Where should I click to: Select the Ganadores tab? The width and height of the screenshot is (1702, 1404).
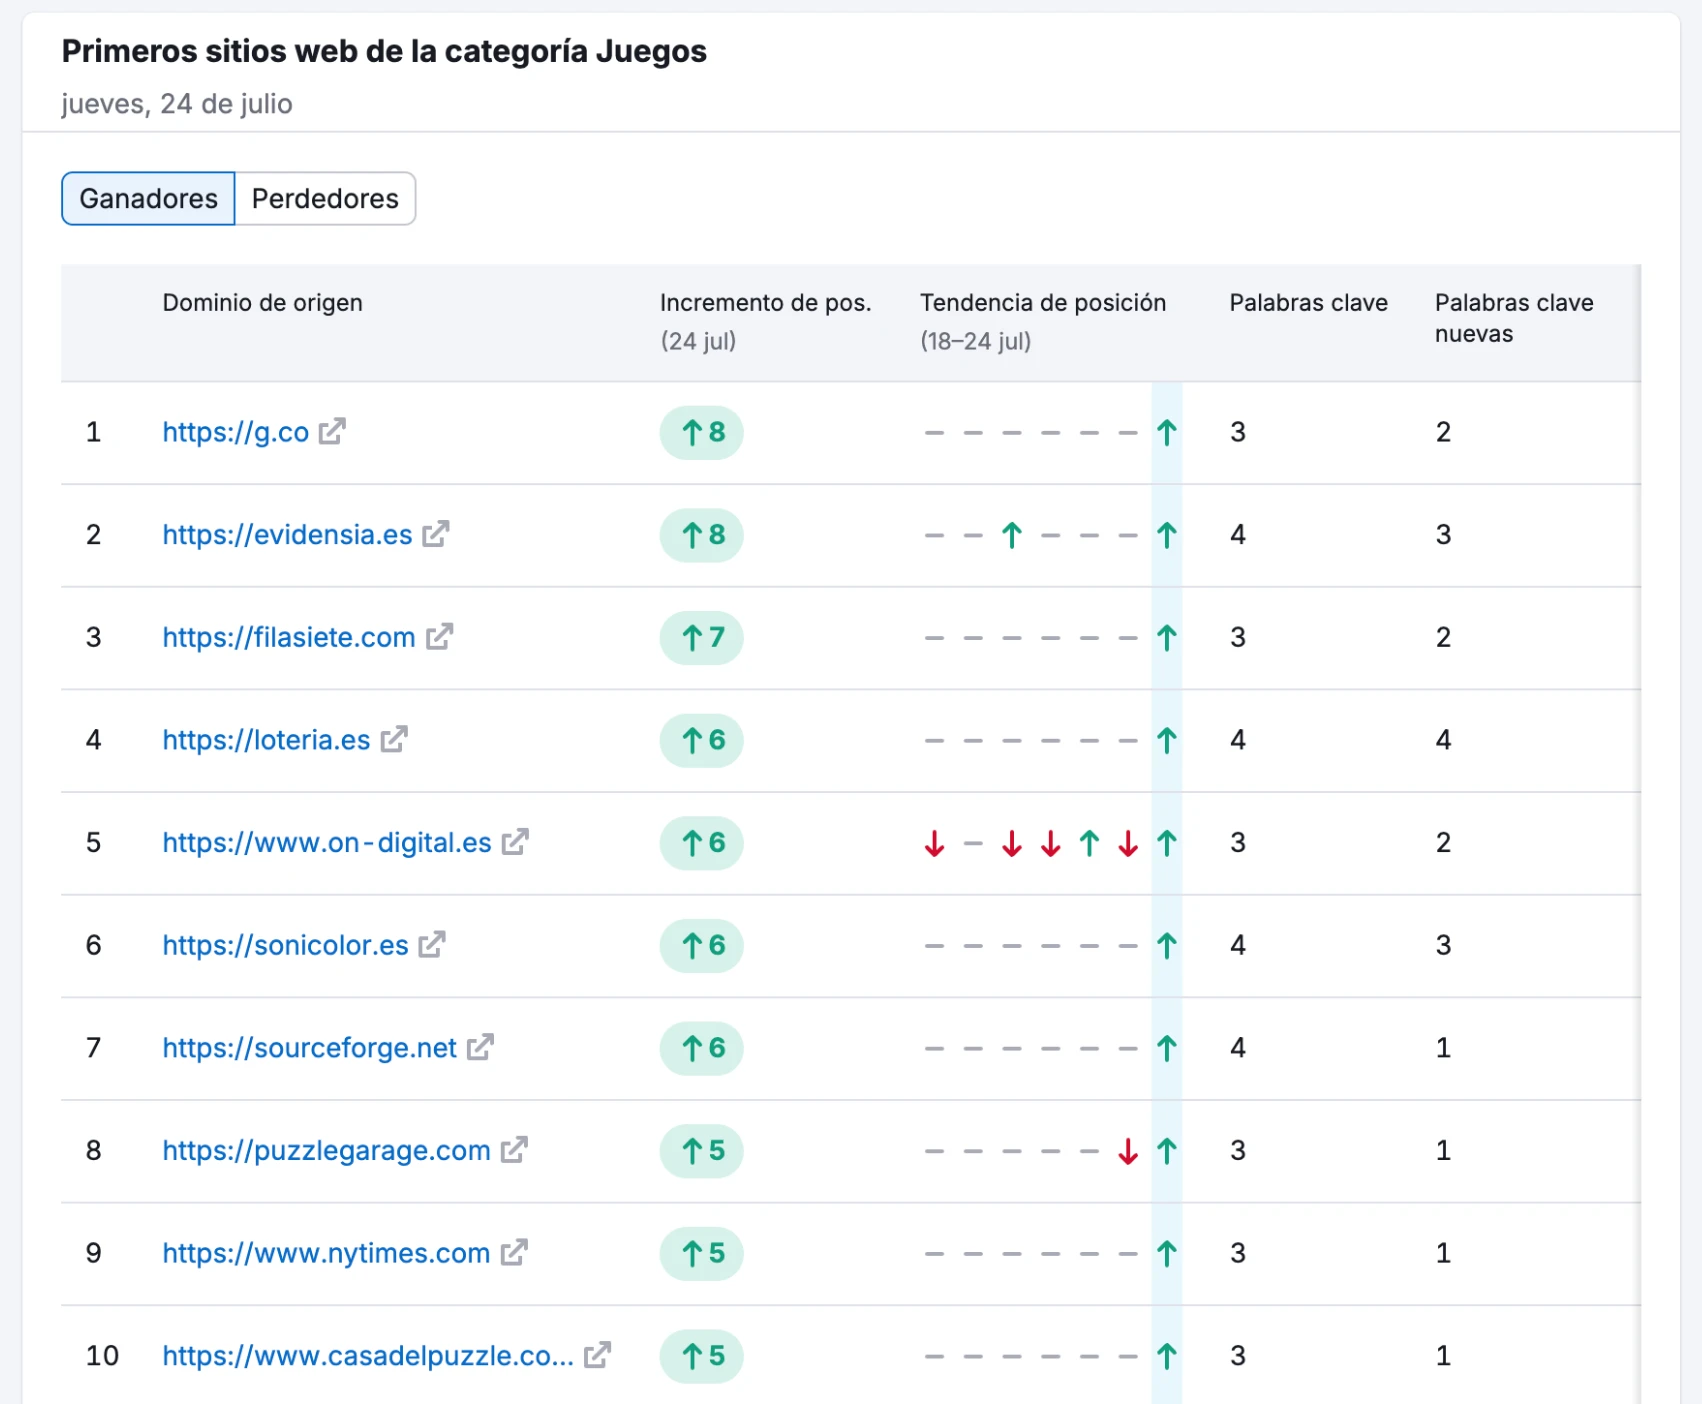click(147, 198)
